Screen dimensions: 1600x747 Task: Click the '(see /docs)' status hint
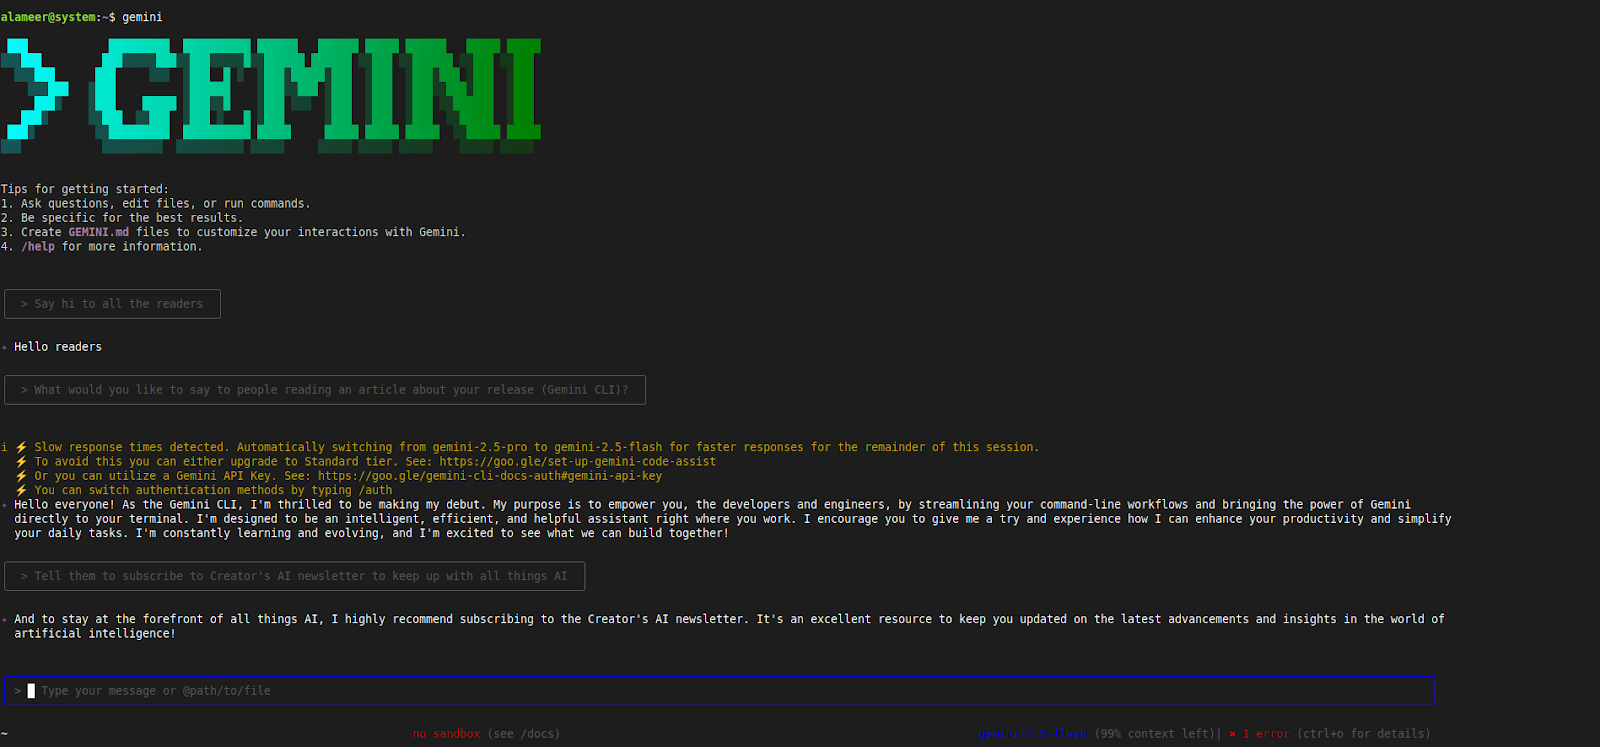524,734
